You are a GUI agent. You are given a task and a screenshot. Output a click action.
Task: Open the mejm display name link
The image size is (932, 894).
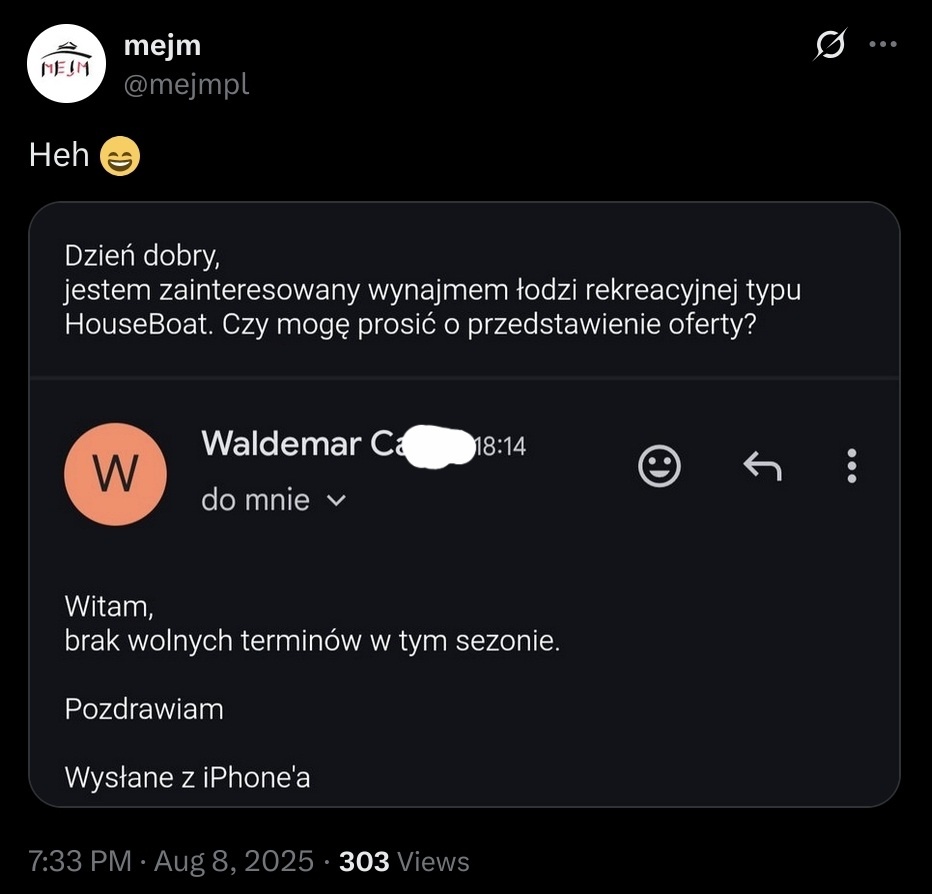(162, 45)
